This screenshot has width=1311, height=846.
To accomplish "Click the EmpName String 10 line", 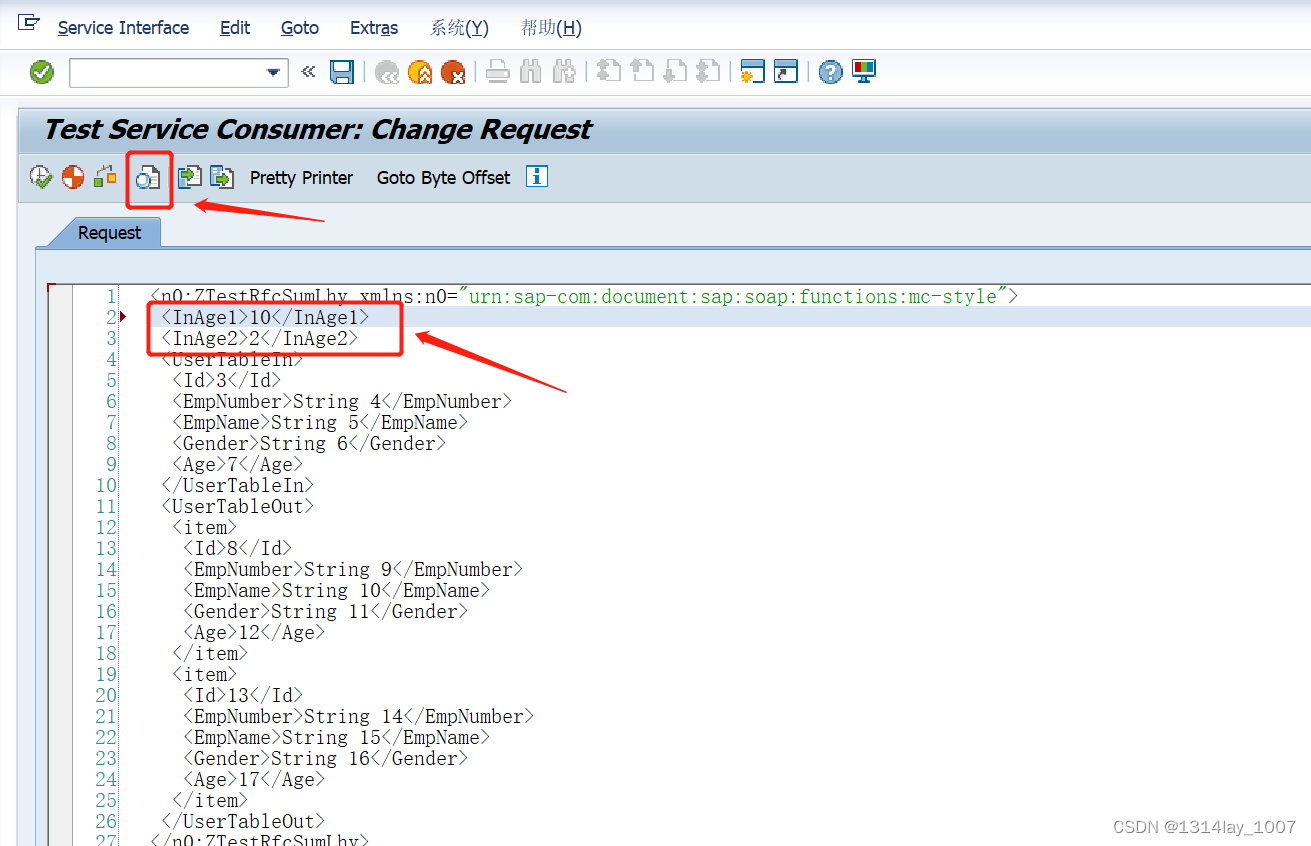I will [336, 590].
